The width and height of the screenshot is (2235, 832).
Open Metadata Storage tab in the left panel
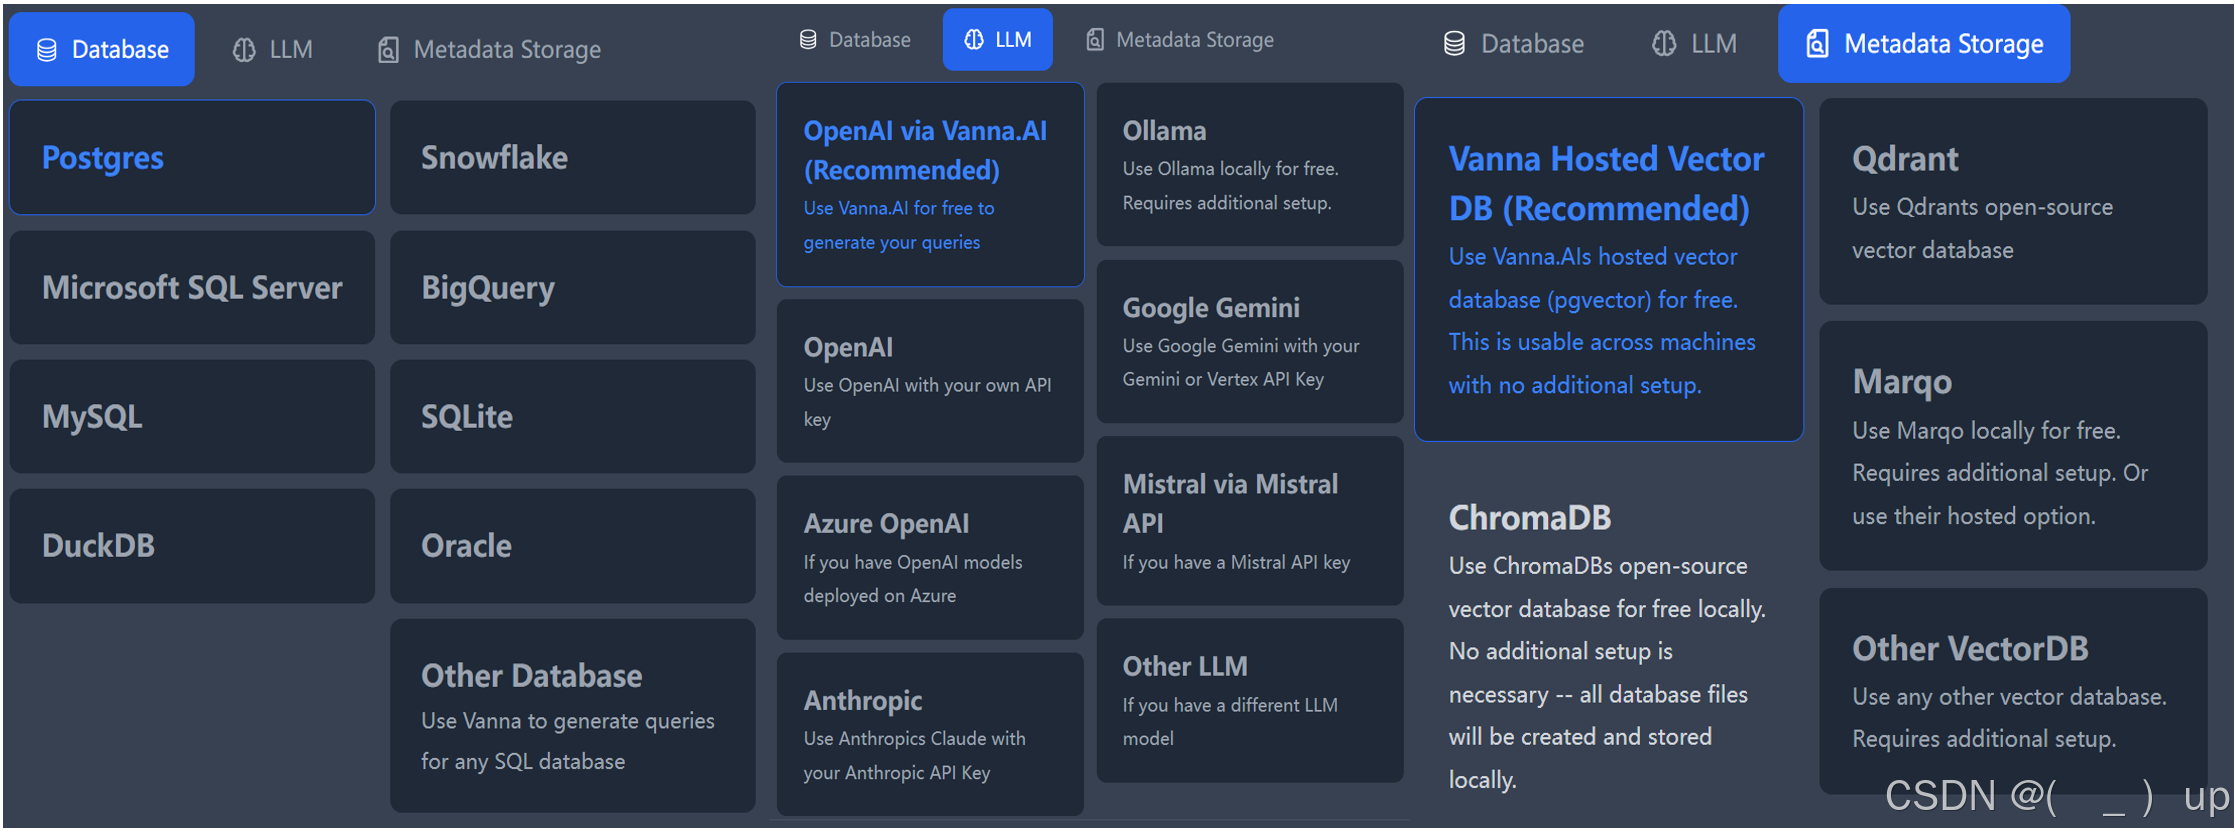[490, 50]
